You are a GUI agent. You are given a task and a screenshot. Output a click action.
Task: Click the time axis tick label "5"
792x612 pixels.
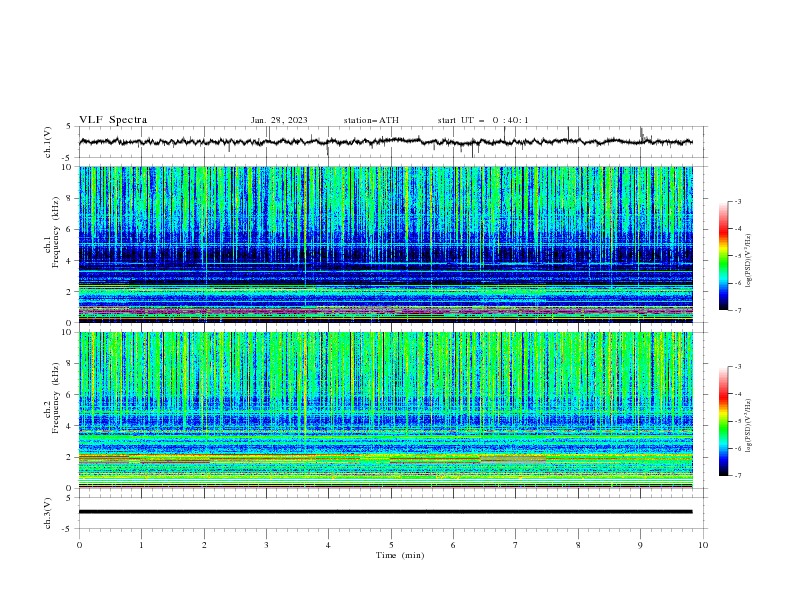pyautogui.click(x=391, y=545)
